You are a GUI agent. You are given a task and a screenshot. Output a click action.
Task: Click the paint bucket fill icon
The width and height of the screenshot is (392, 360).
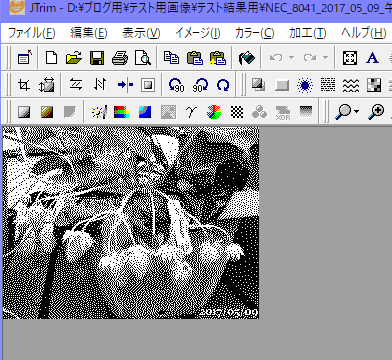point(247,58)
